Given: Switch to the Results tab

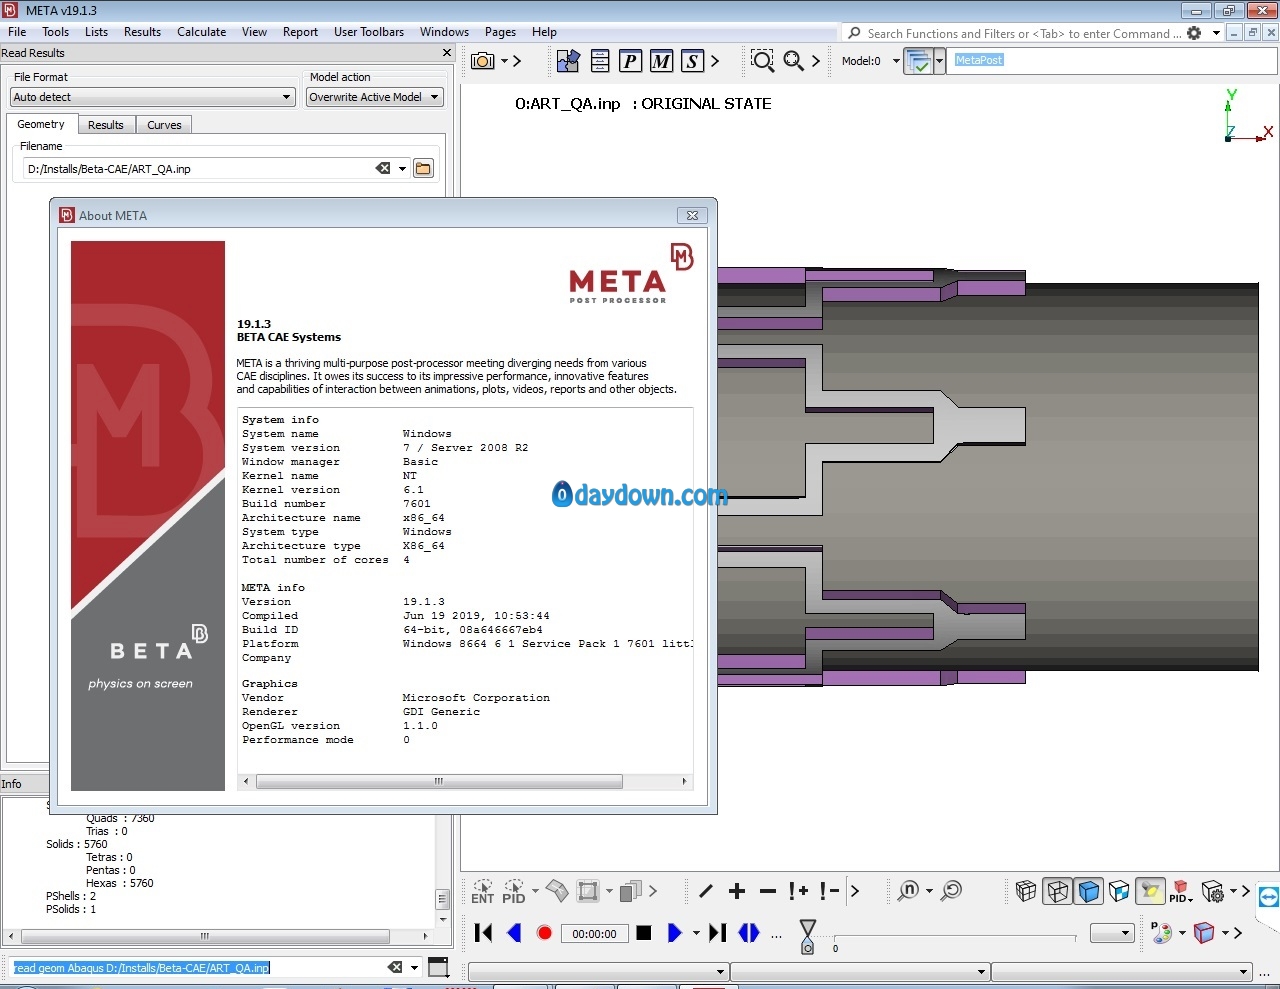Looking at the screenshot, I should coord(105,125).
